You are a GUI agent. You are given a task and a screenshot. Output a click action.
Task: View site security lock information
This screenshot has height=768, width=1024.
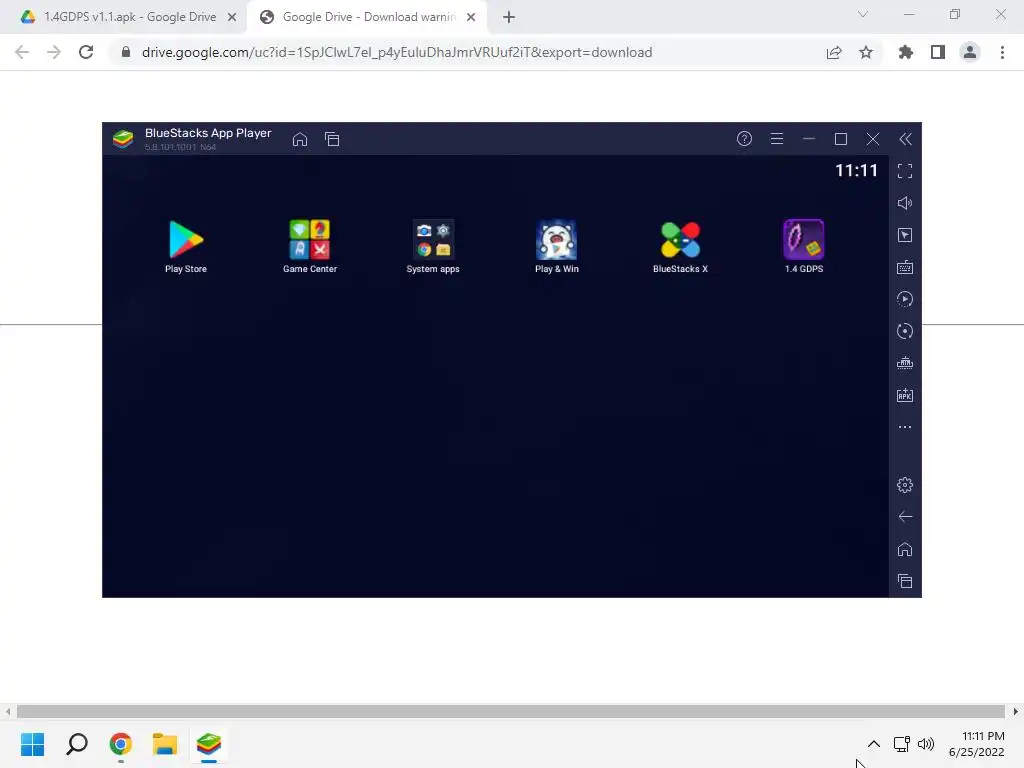click(126, 52)
